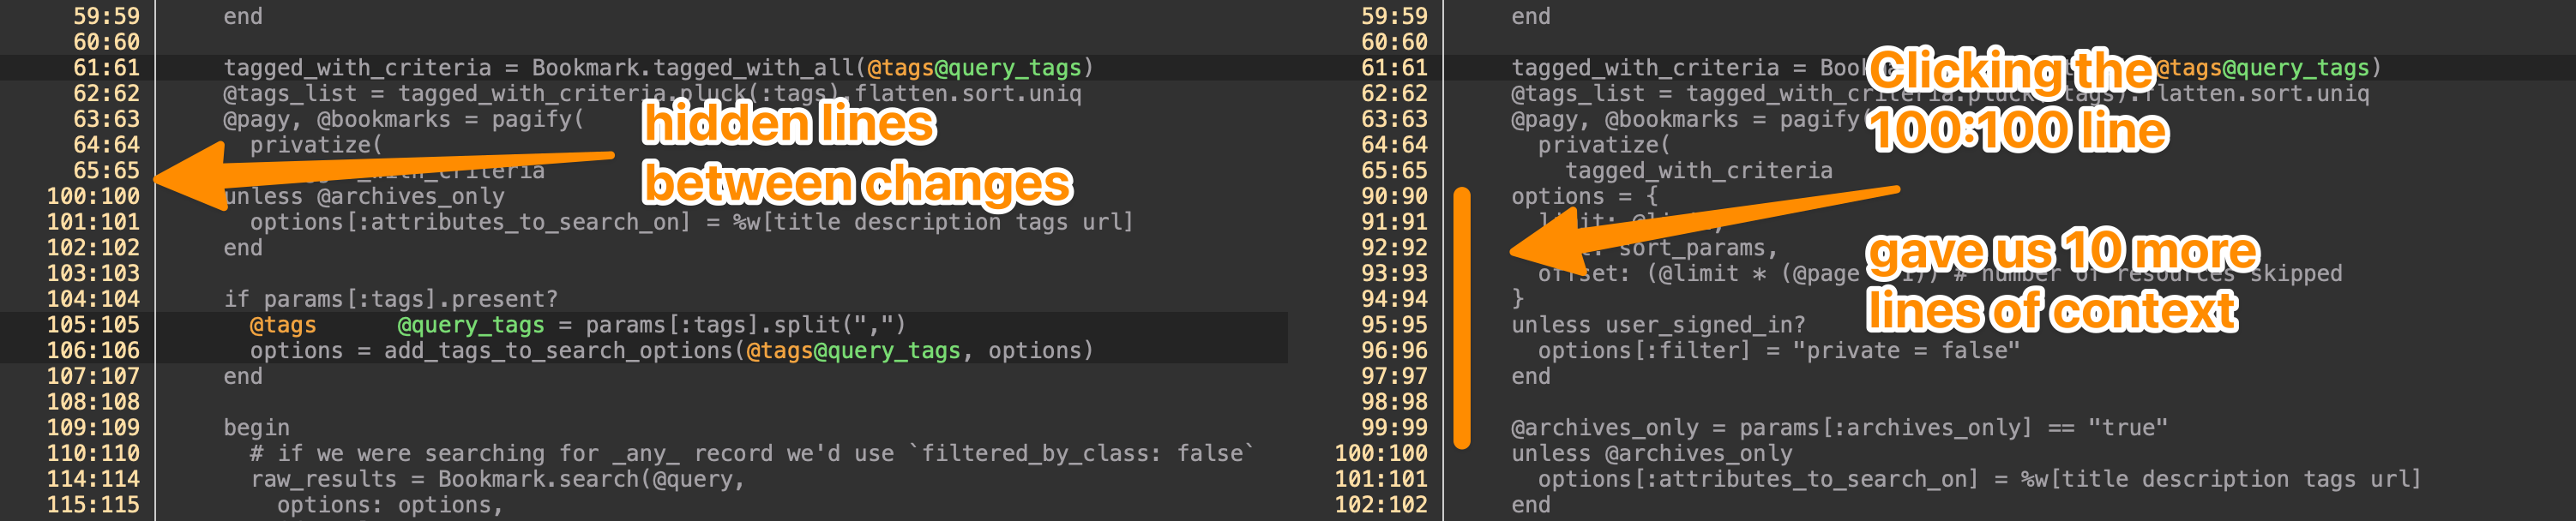Expand hidden lines at 100:100 in left panel
Viewport: 2576px width, 521px height.
point(93,196)
